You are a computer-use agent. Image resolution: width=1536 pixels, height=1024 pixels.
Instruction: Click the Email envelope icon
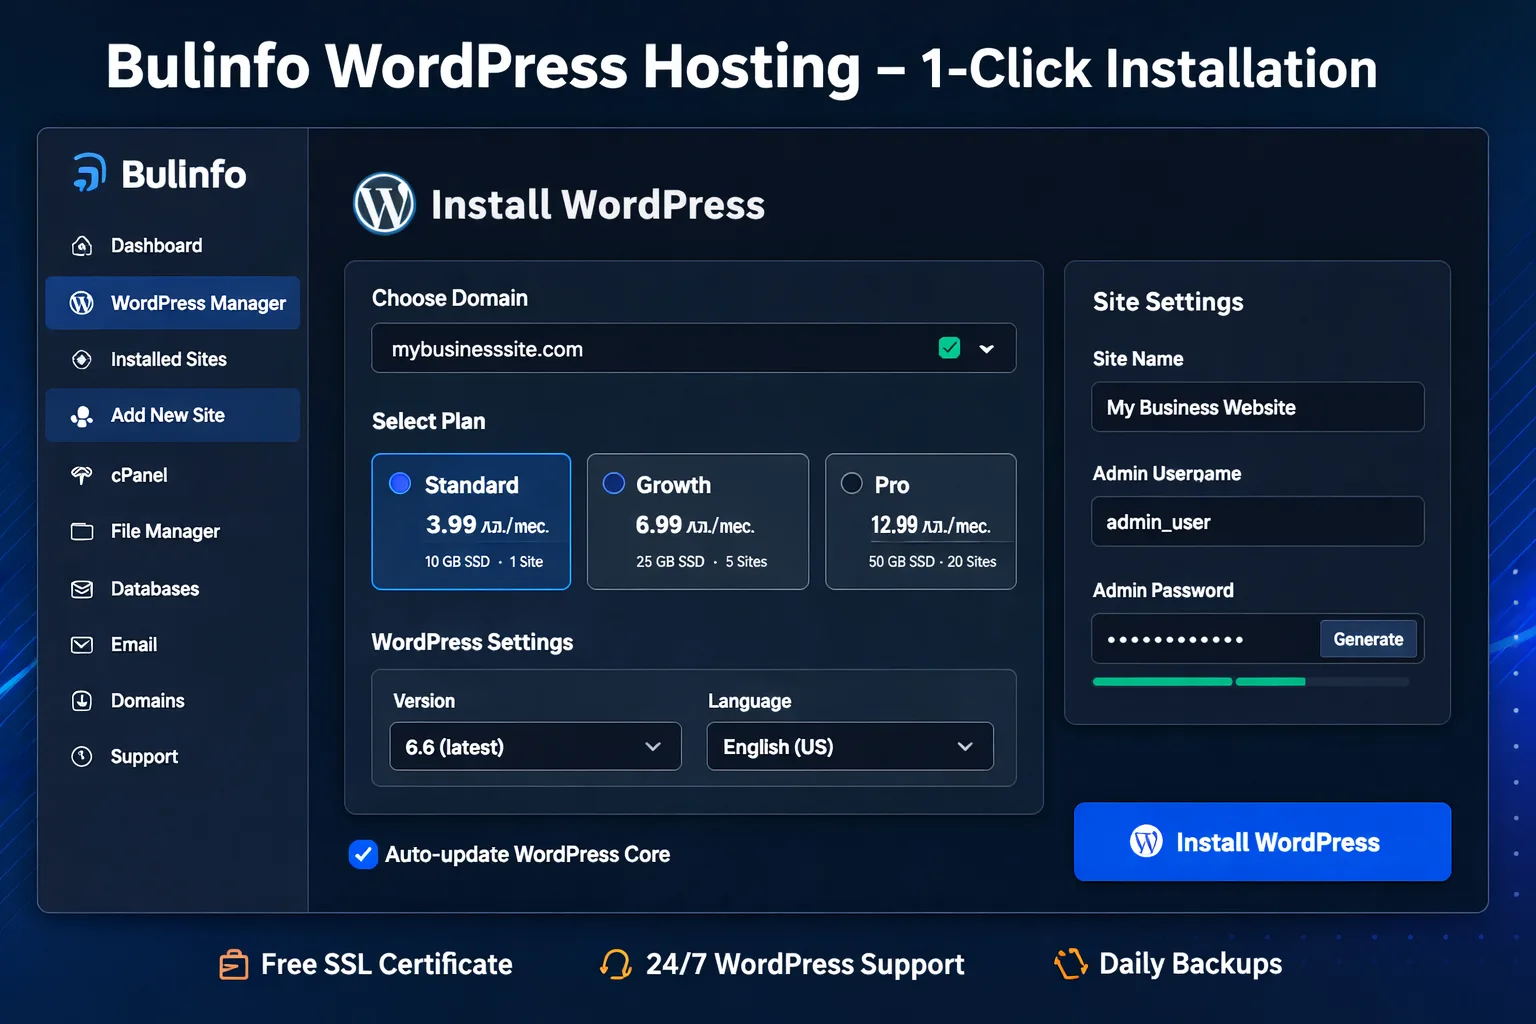pos(82,645)
